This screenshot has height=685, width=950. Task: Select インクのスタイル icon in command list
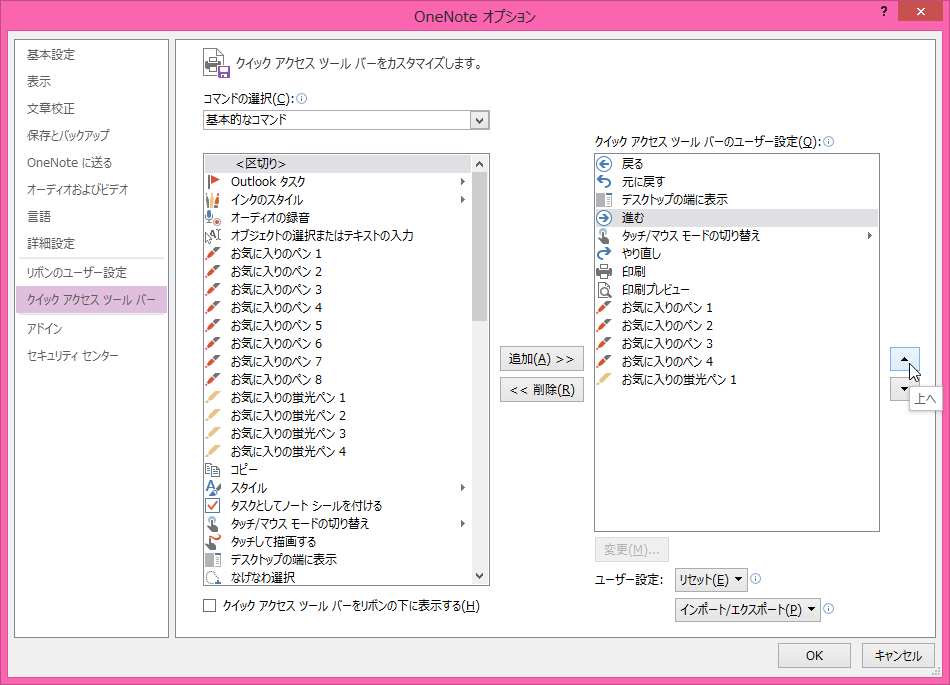pyautogui.click(x=213, y=199)
